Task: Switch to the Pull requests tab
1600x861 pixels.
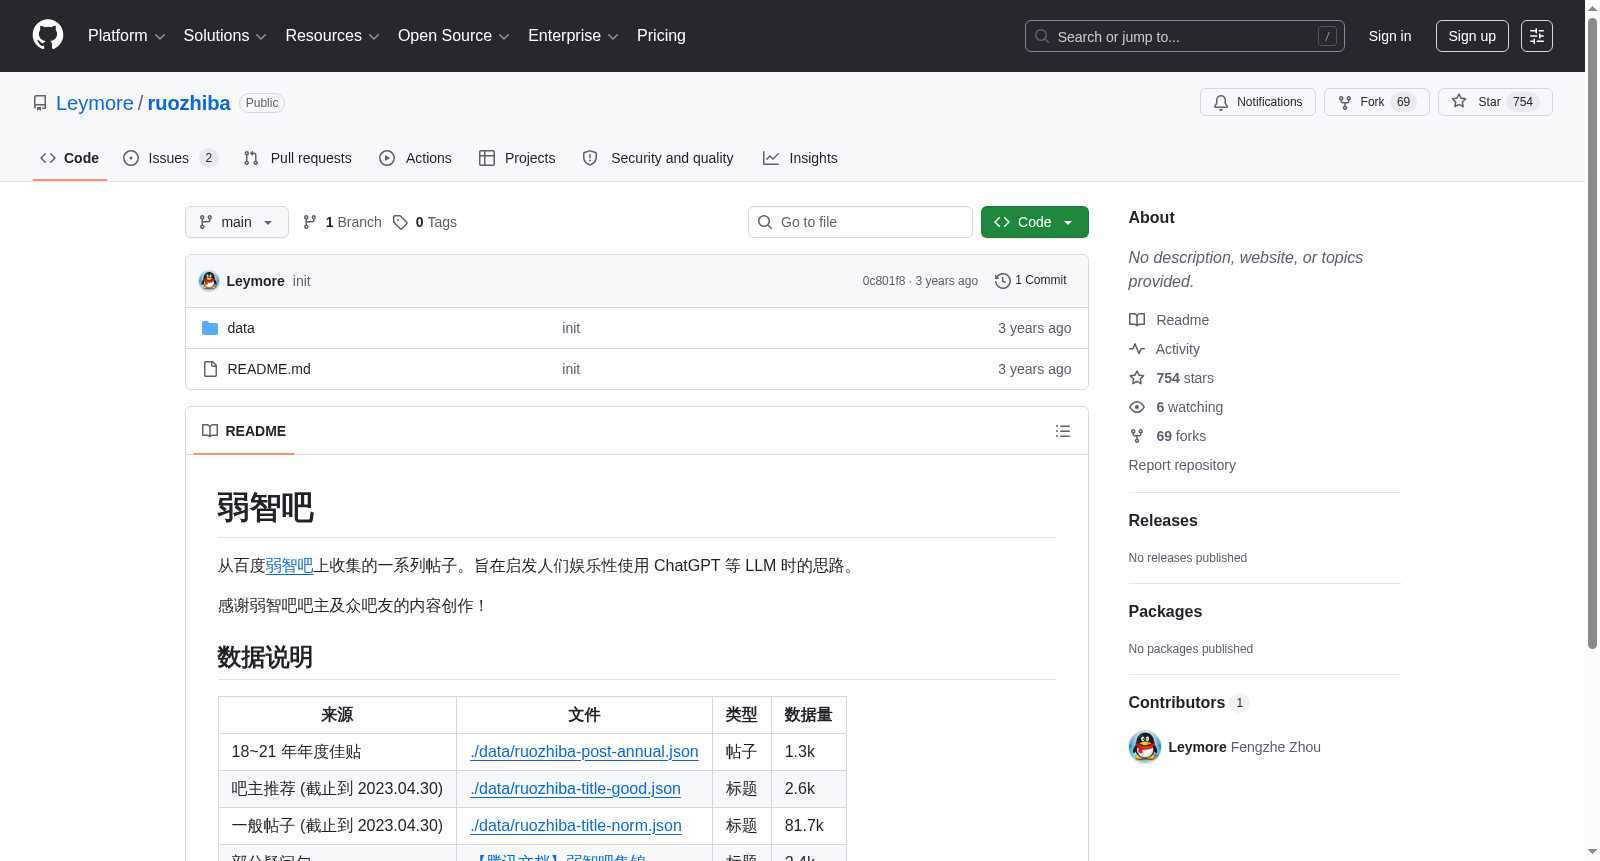Action: click(298, 158)
